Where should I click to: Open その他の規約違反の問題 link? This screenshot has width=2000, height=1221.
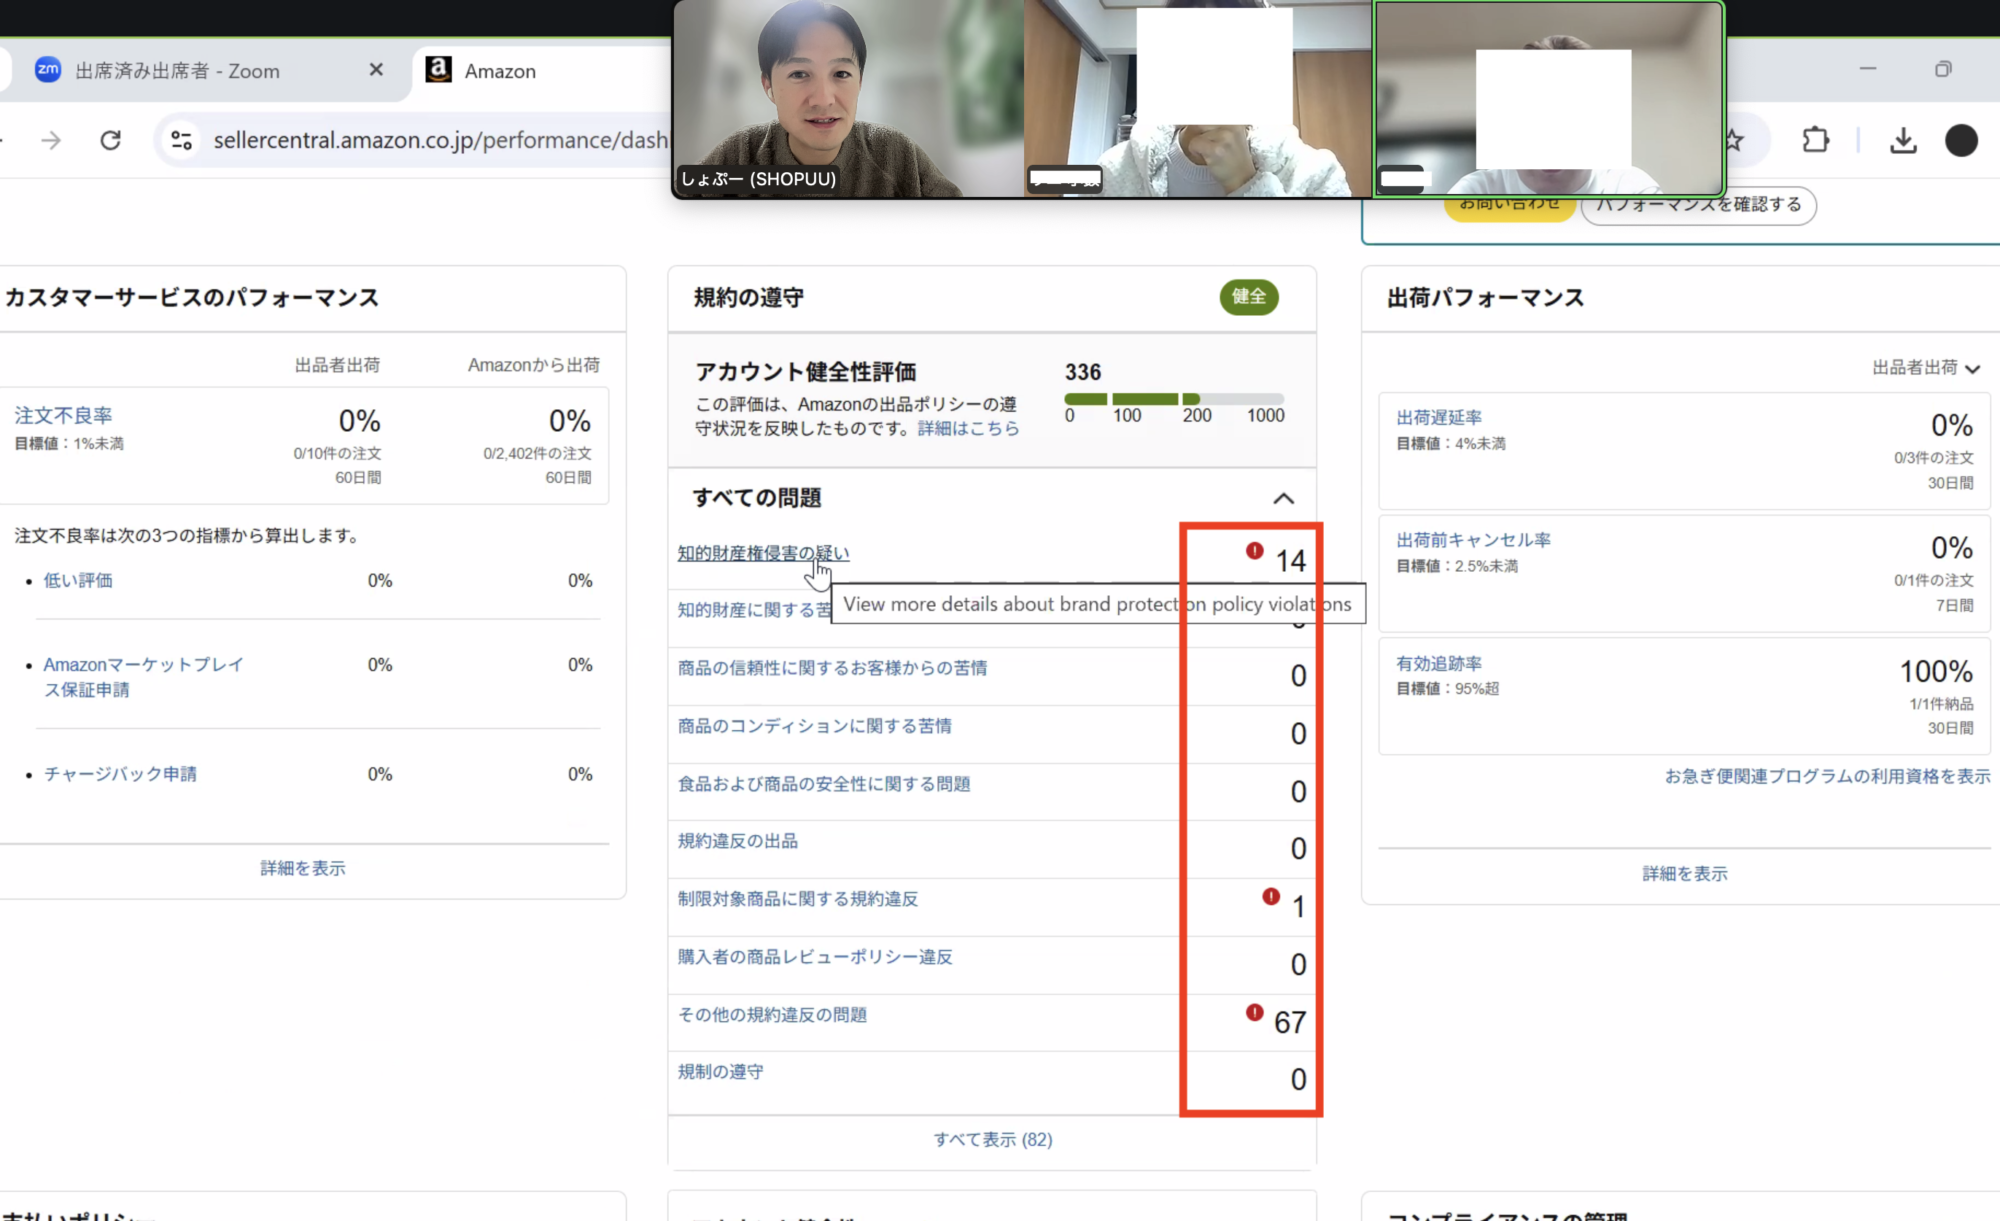coord(772,1015)
